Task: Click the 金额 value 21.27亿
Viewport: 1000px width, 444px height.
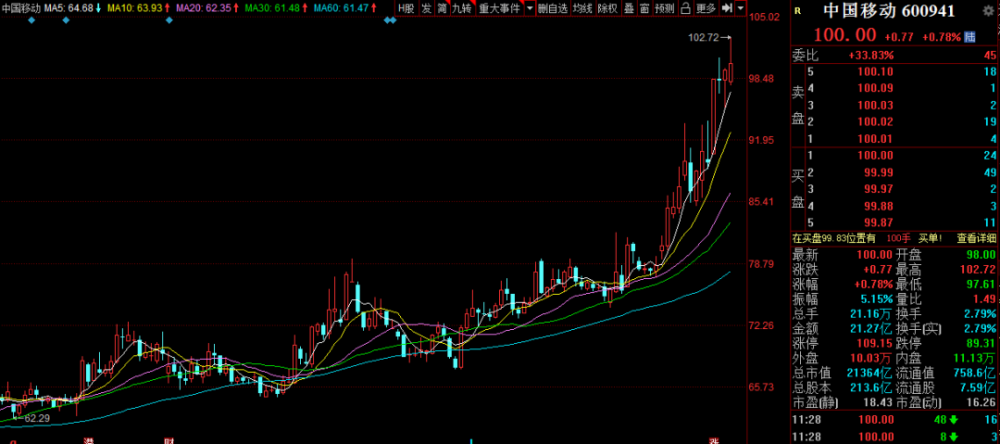Action: tap(872, 329)
